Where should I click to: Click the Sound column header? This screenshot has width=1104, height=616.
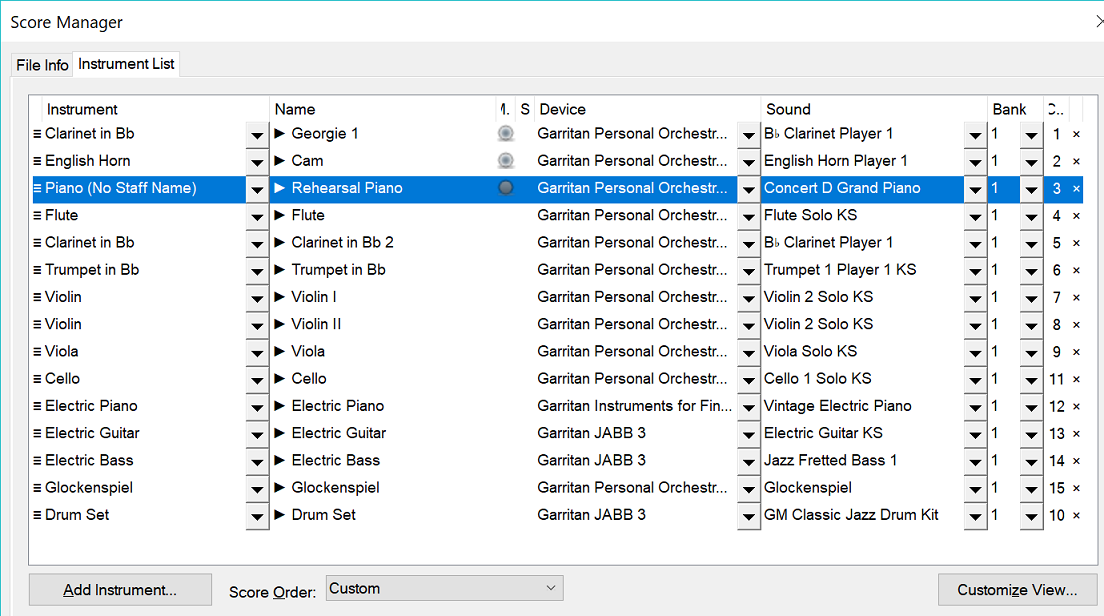pos(788,109)
